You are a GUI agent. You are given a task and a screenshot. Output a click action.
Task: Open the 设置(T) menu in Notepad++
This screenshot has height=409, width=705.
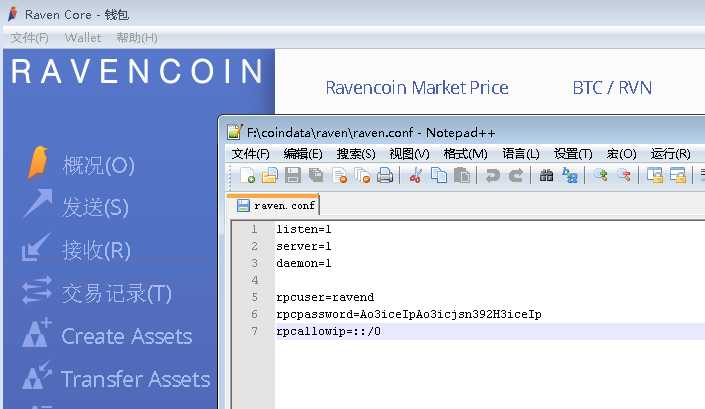click(573, 154)
